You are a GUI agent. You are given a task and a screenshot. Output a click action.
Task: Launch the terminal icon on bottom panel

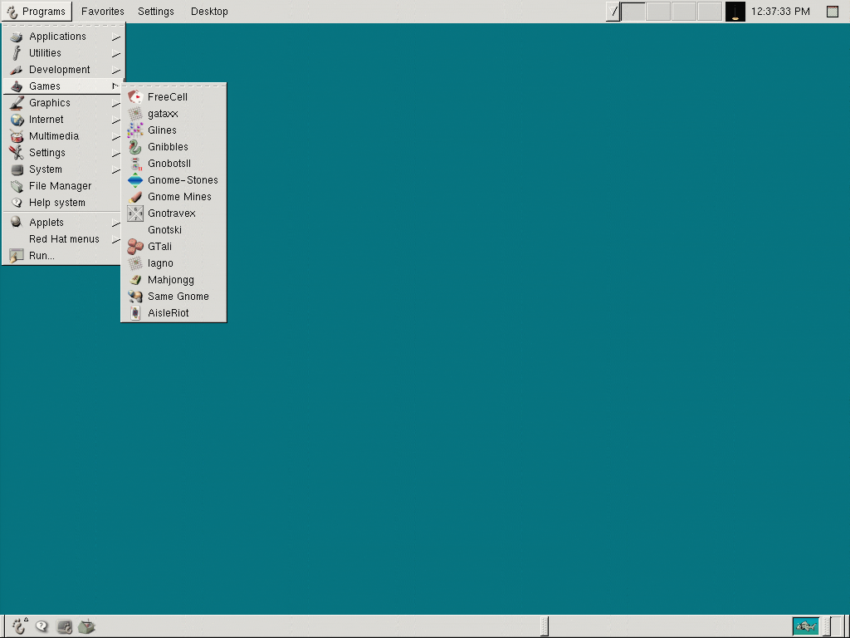click(65, 627)
